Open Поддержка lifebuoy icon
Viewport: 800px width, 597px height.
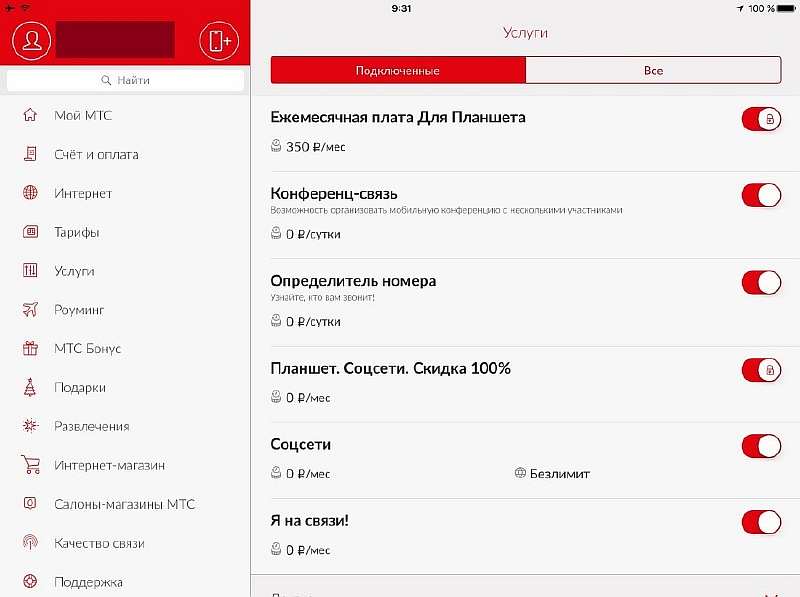click(x=31, y=581)
